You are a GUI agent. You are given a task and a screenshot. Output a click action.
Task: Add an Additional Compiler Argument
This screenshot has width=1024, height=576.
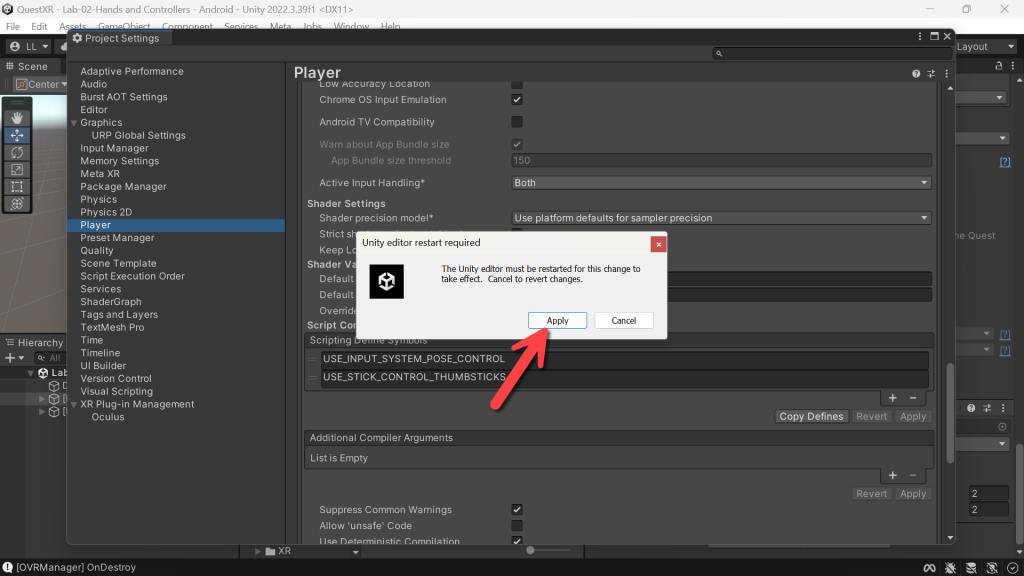(893, 475)
